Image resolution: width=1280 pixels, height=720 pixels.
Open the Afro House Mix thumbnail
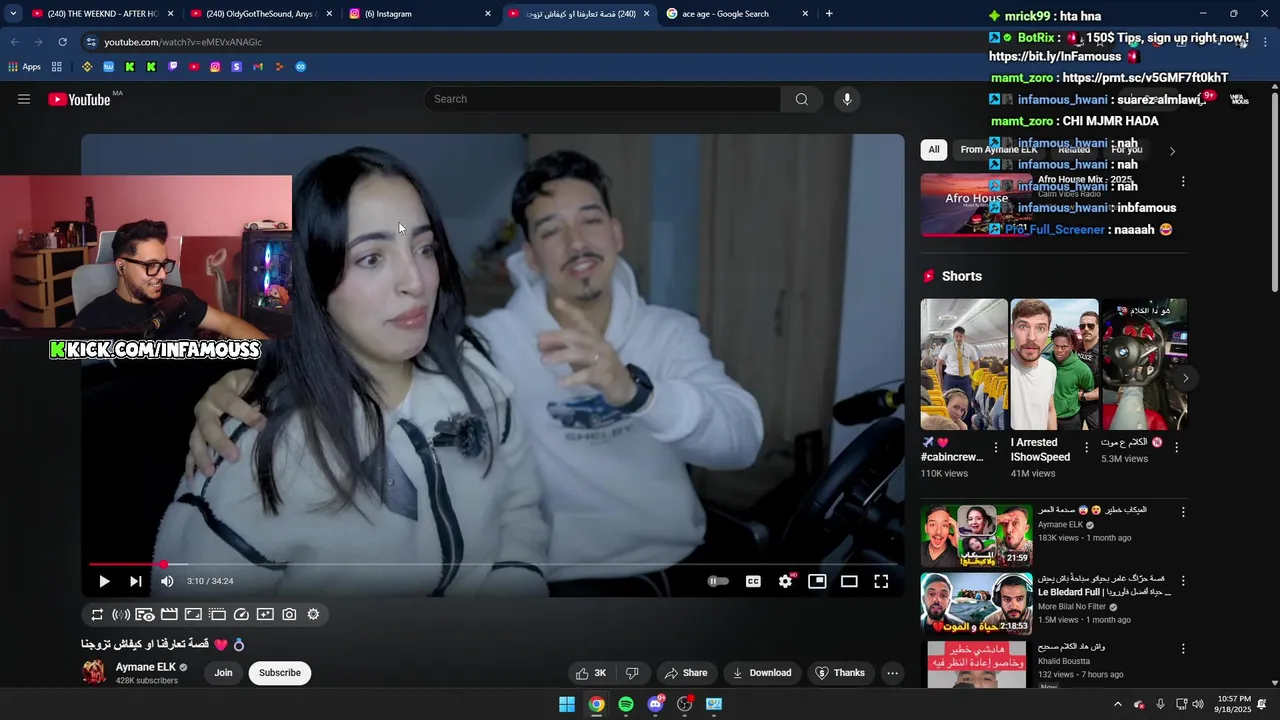tap(976, 205)
